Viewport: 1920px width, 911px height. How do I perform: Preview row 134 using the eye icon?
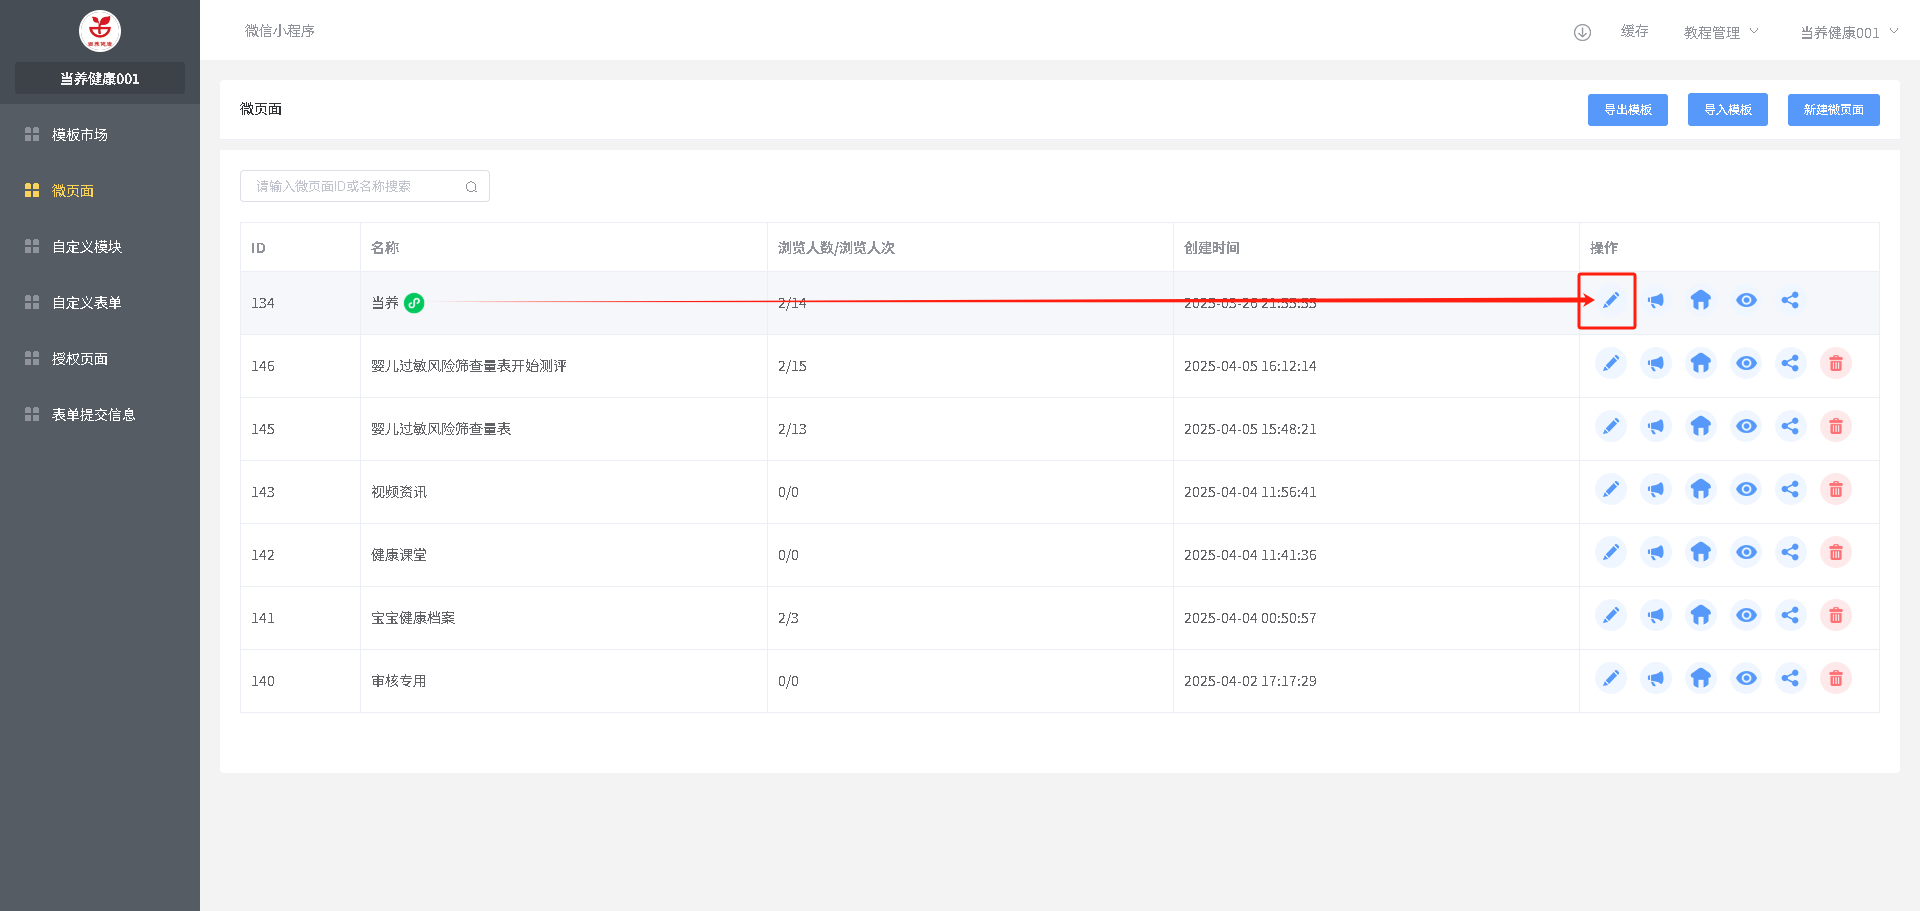pos(1746,300)
